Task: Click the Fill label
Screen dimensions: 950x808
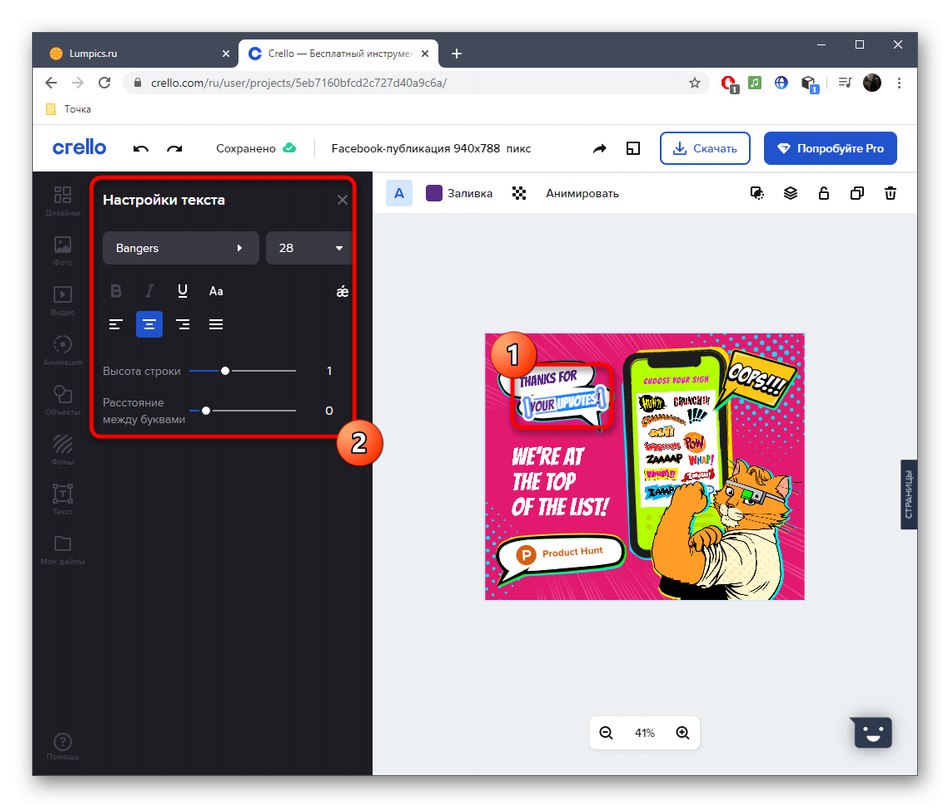Action: click(470, 193)
